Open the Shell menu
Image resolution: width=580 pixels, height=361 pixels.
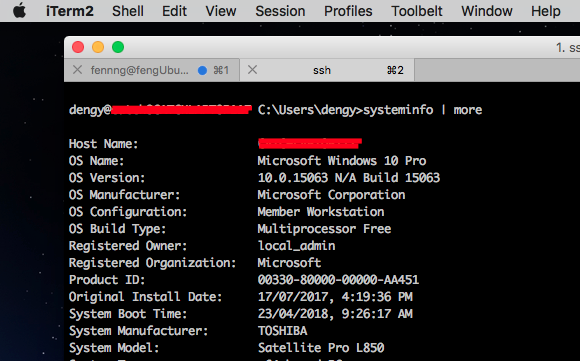[128, 11]
